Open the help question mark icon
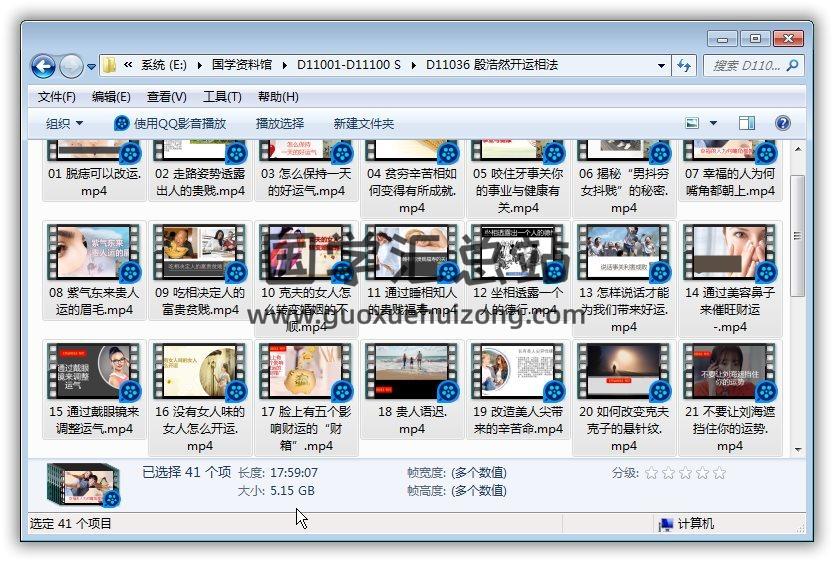 coord(783,123)
